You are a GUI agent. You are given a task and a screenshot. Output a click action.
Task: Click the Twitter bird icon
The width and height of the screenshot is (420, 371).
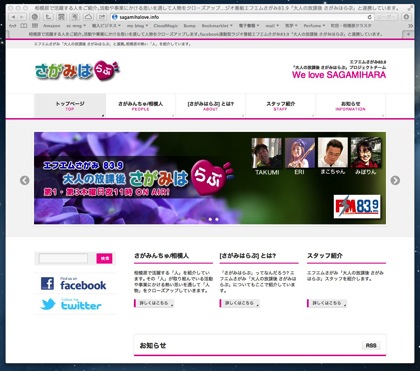[x=48, y=304]
